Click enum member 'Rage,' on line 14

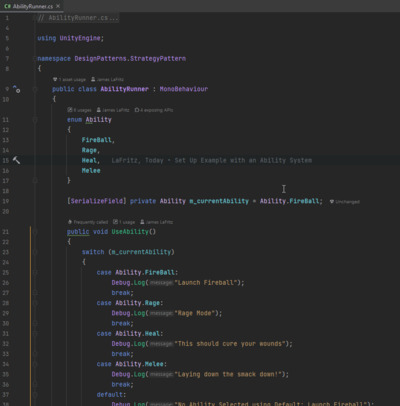(91, 150)
